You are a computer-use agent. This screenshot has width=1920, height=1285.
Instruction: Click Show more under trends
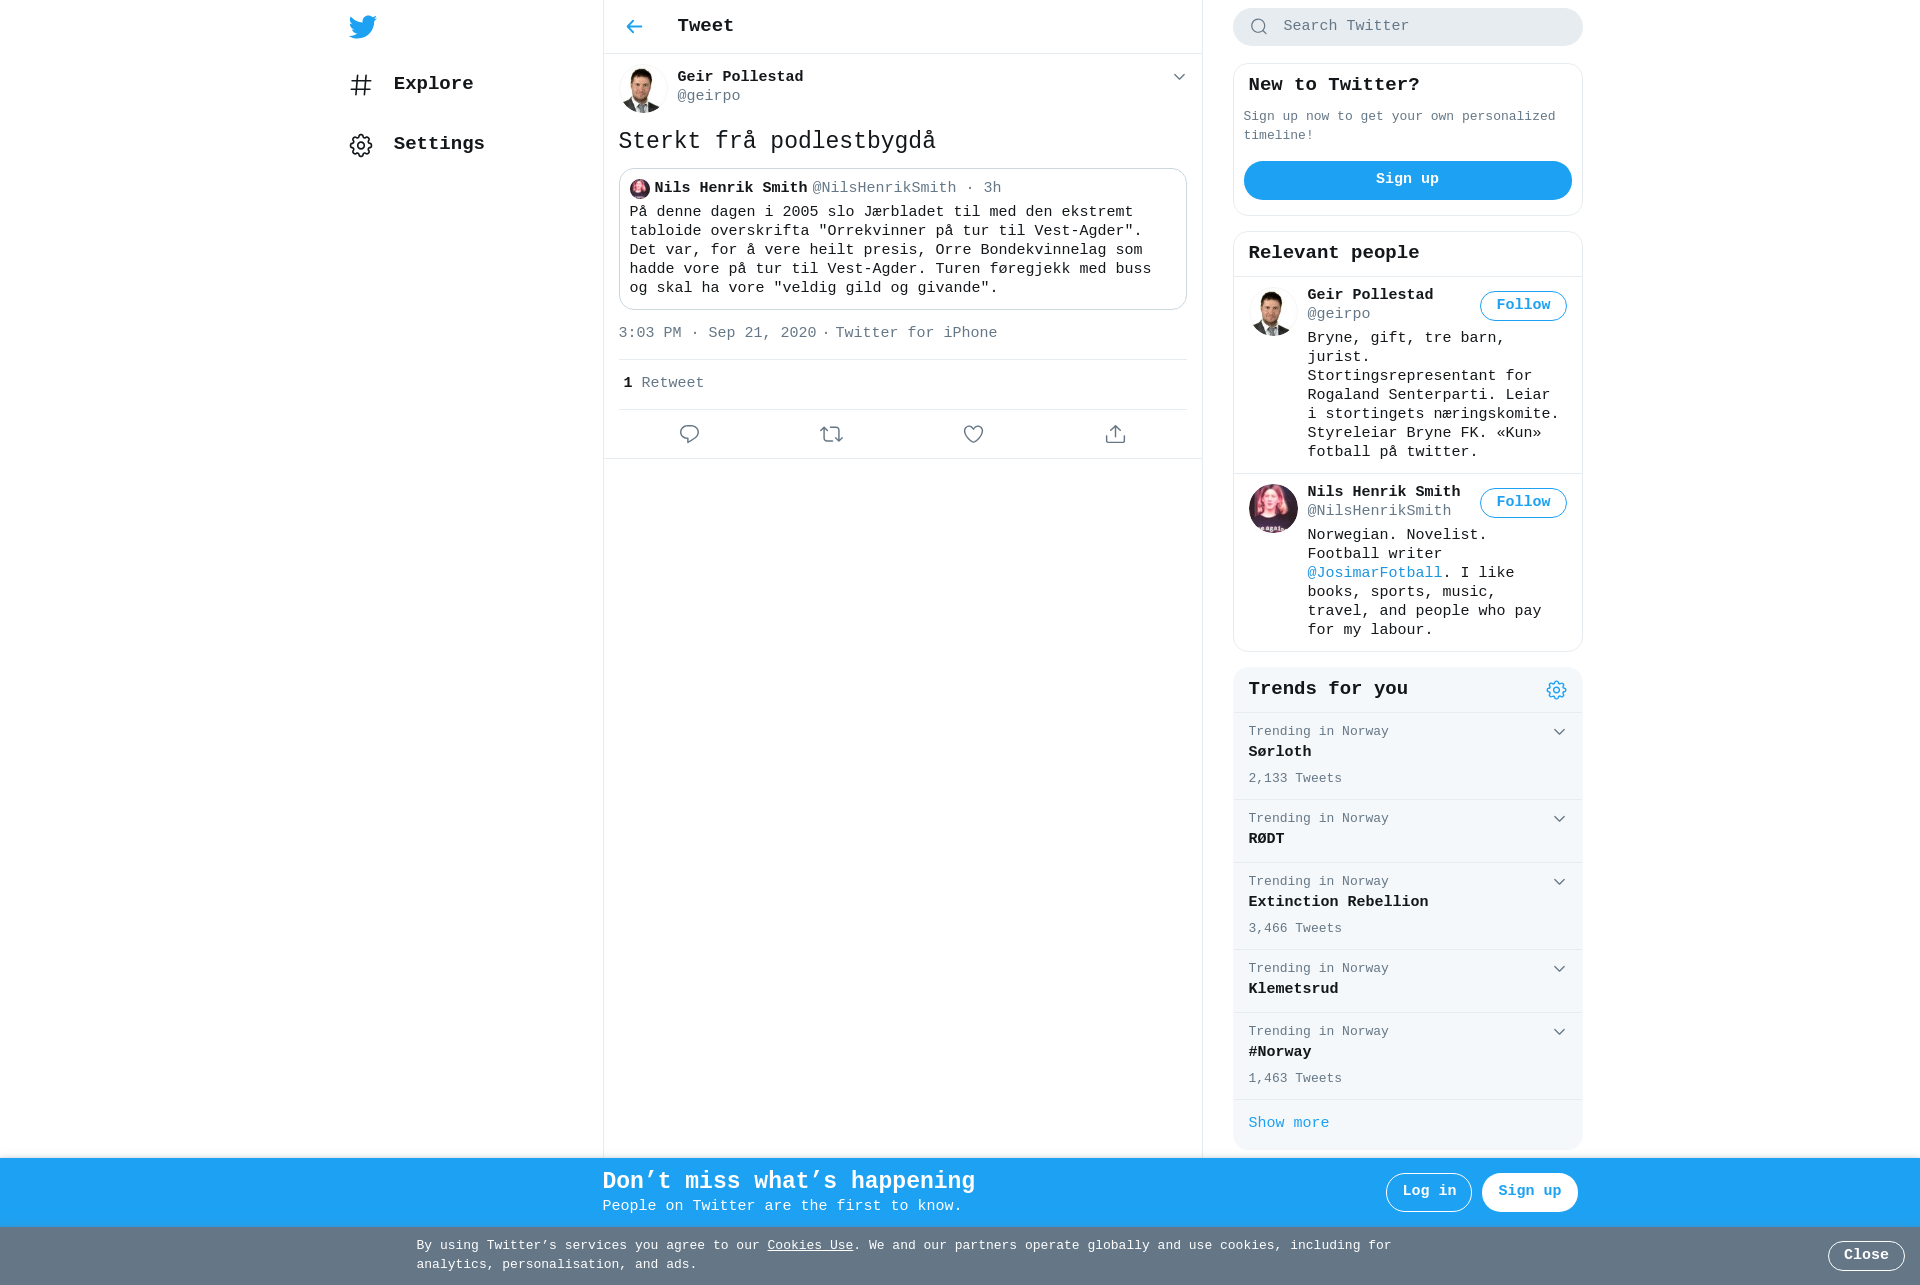(1288, 1123)
